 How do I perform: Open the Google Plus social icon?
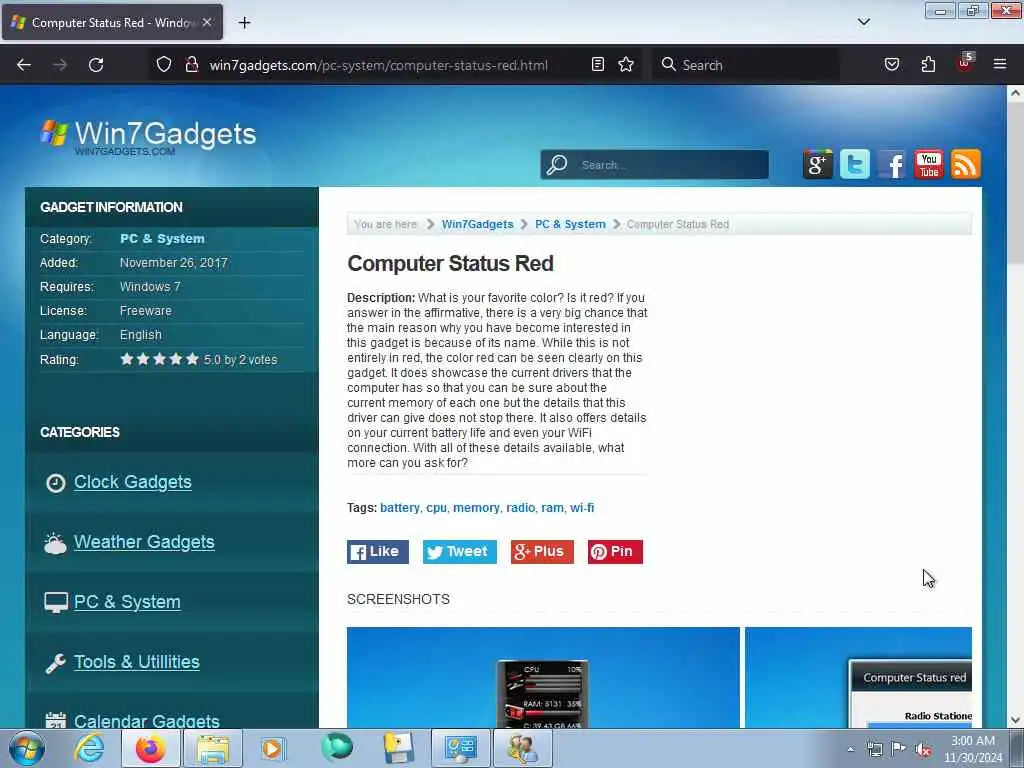[x=818, y=164]
